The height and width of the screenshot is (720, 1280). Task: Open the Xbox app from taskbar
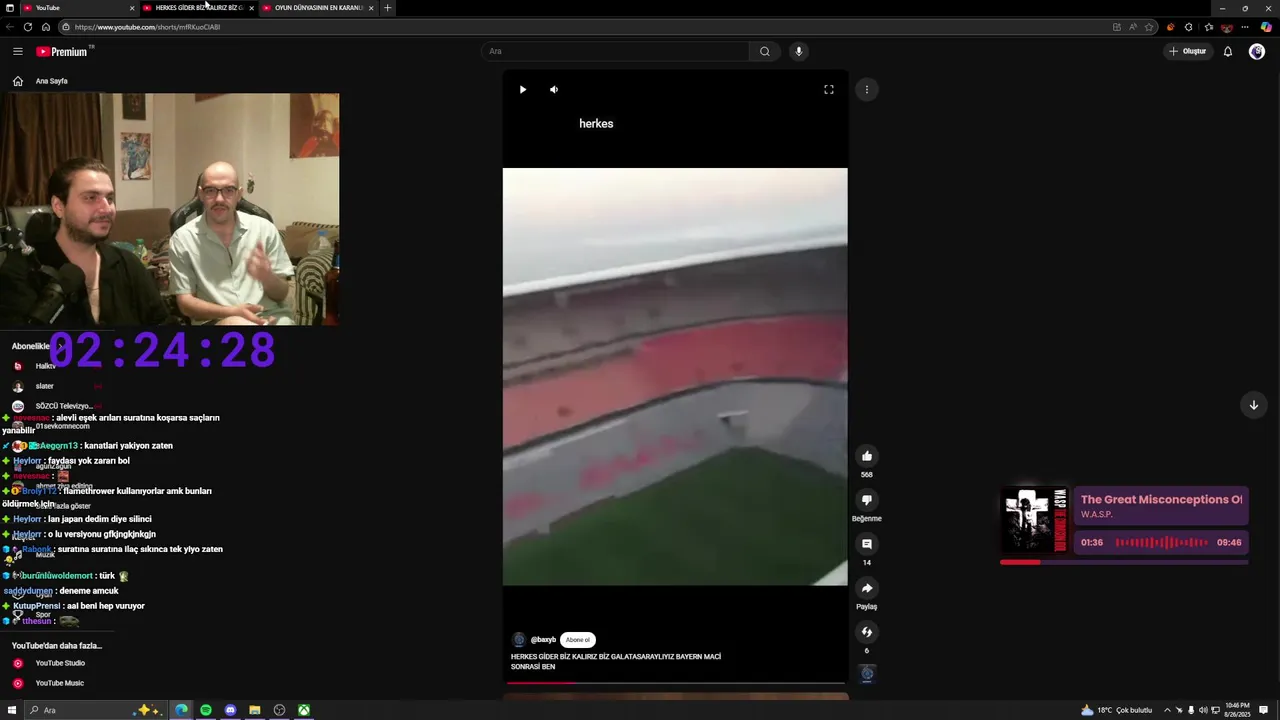point(303,710)
